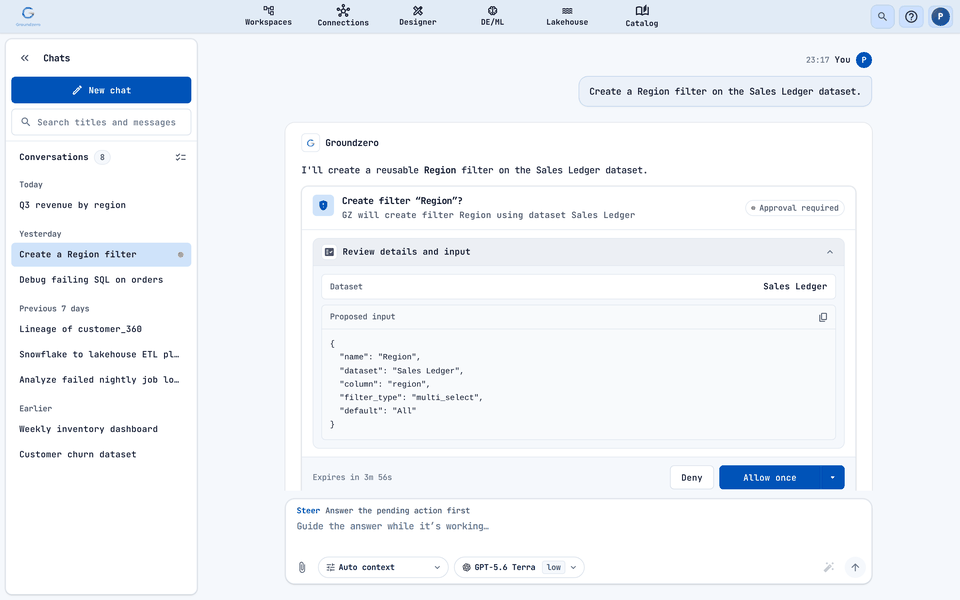The height and width of the screenshot is (600, 960).
Task: Click the Steer message input field
Action: pos(578,527)
